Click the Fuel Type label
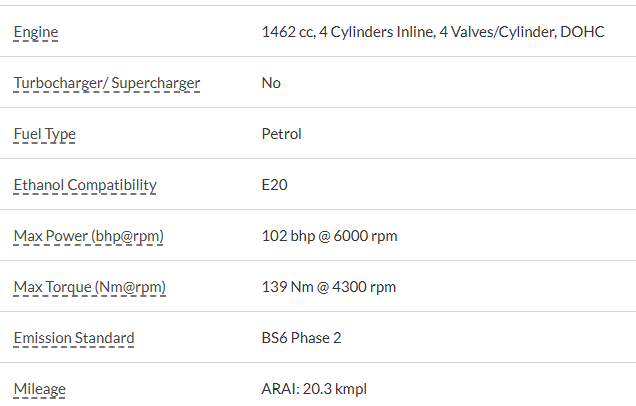Screen dimensions: 636x406 (x=44, y=134)
